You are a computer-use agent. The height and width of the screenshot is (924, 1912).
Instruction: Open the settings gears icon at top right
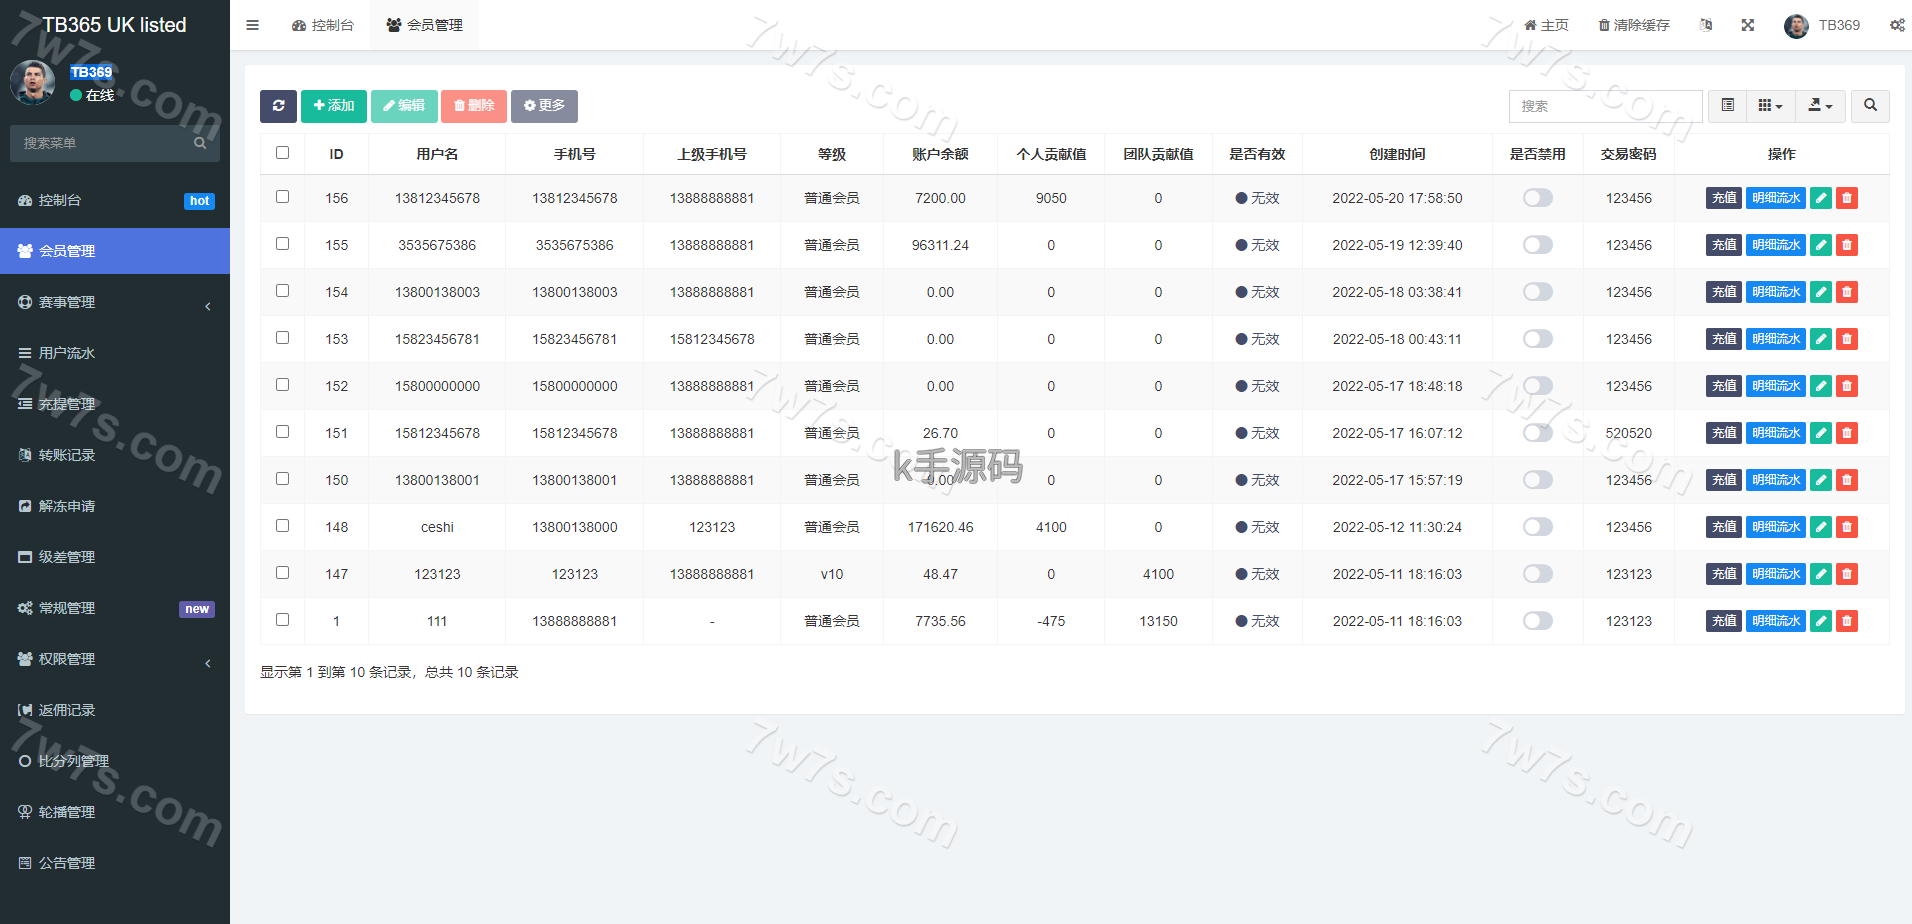coord(1897,25)
